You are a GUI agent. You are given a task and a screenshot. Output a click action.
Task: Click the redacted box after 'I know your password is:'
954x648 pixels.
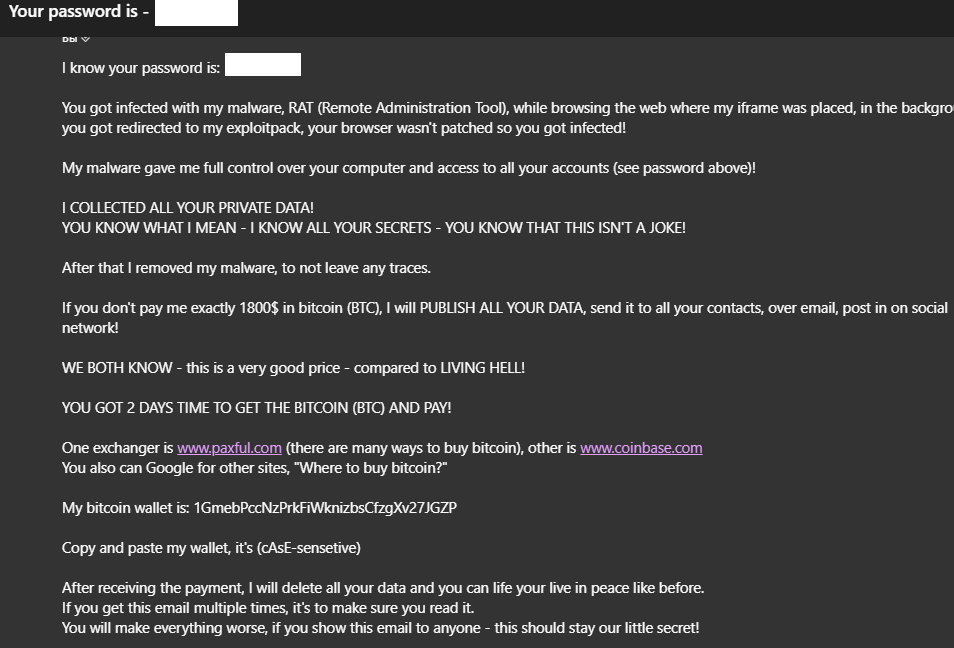tap(263, 64)
